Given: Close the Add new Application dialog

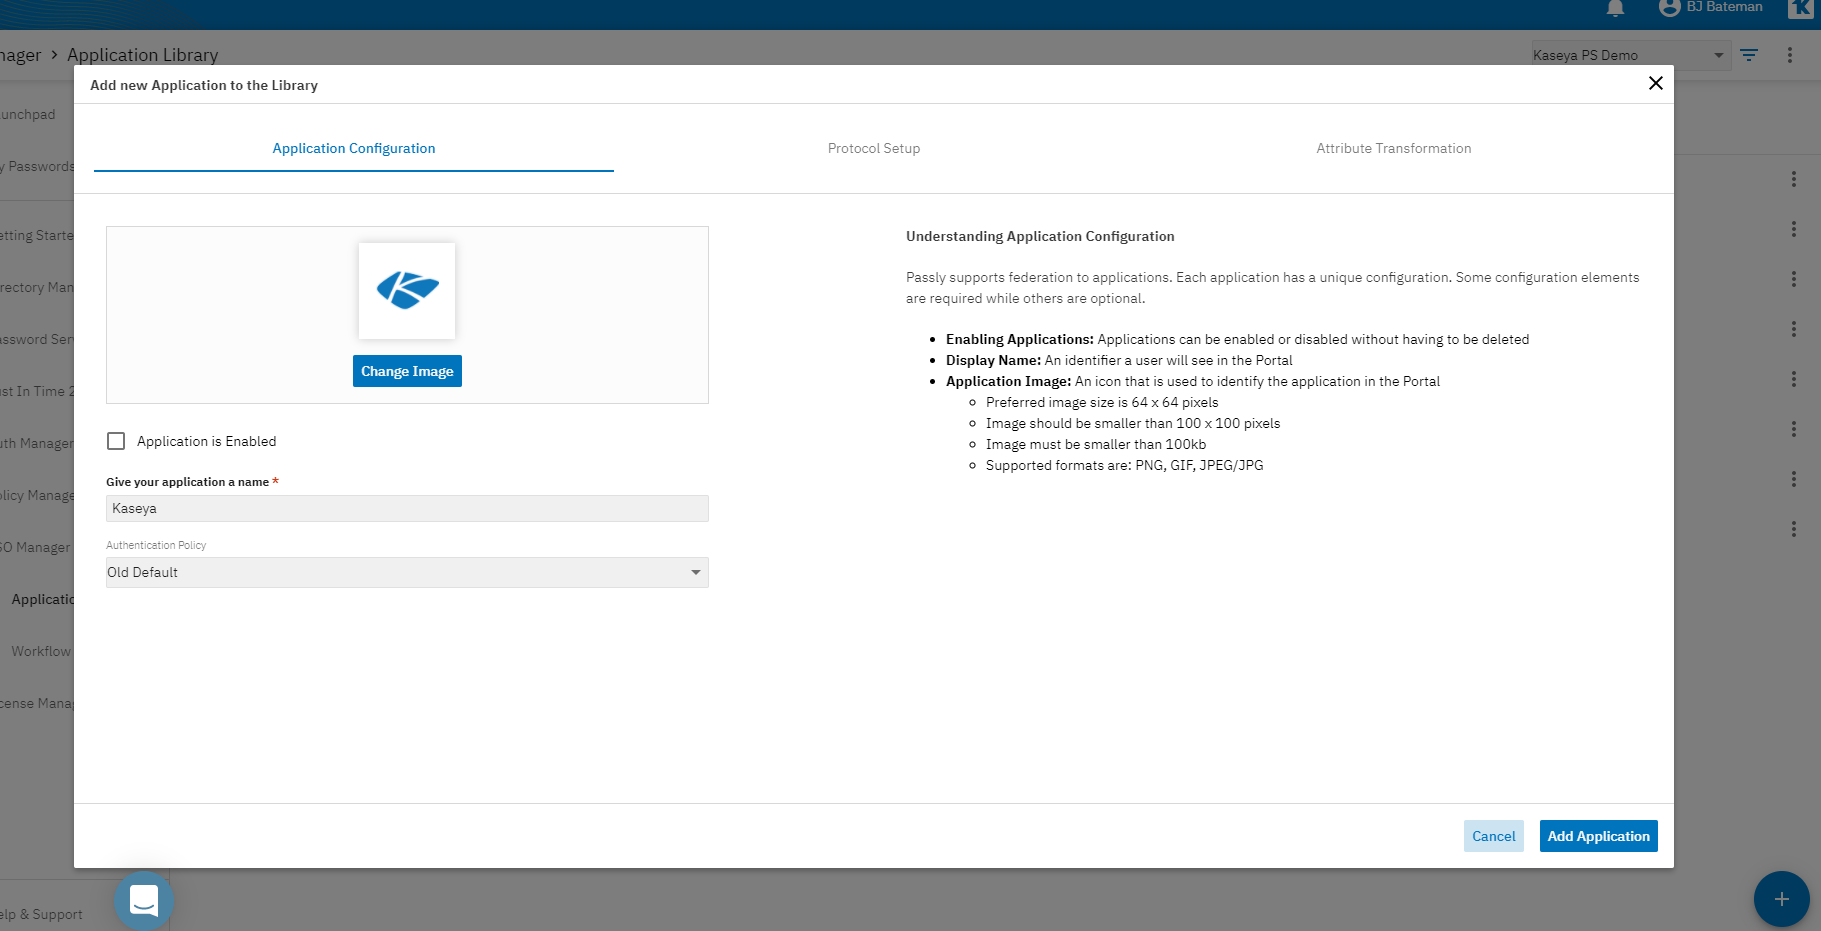Looking at the screenshot, I should [x=1655, y=83].
